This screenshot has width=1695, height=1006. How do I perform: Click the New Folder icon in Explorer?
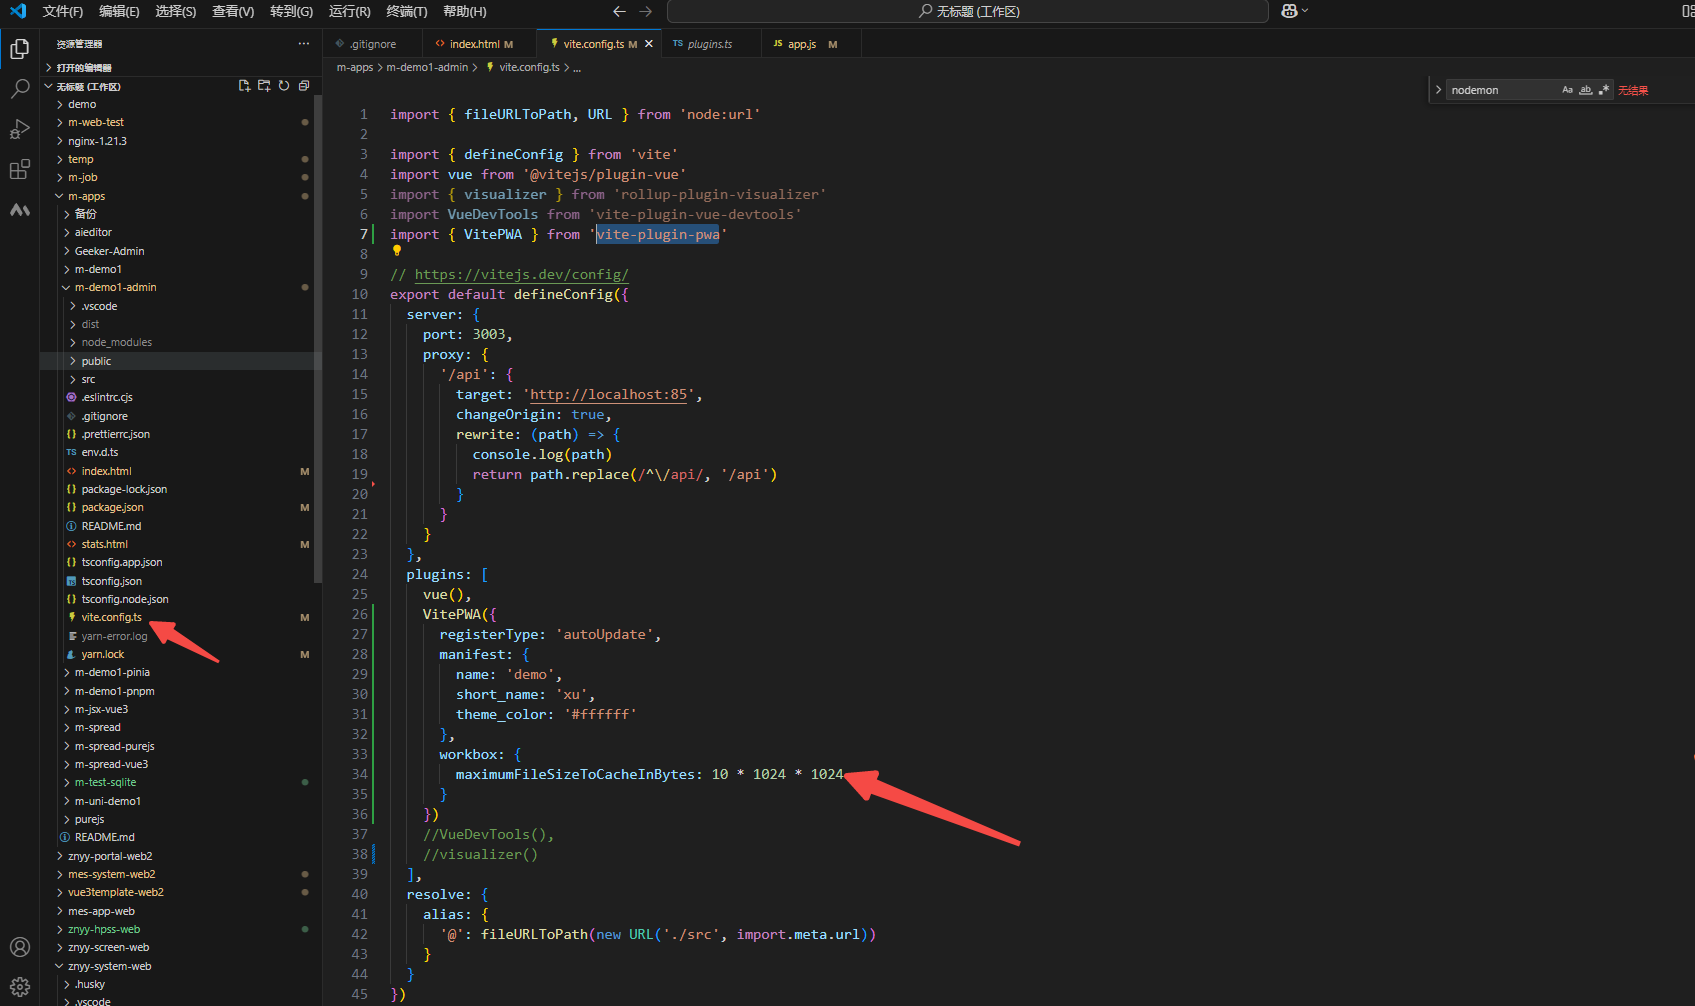[x=264, y=86]
